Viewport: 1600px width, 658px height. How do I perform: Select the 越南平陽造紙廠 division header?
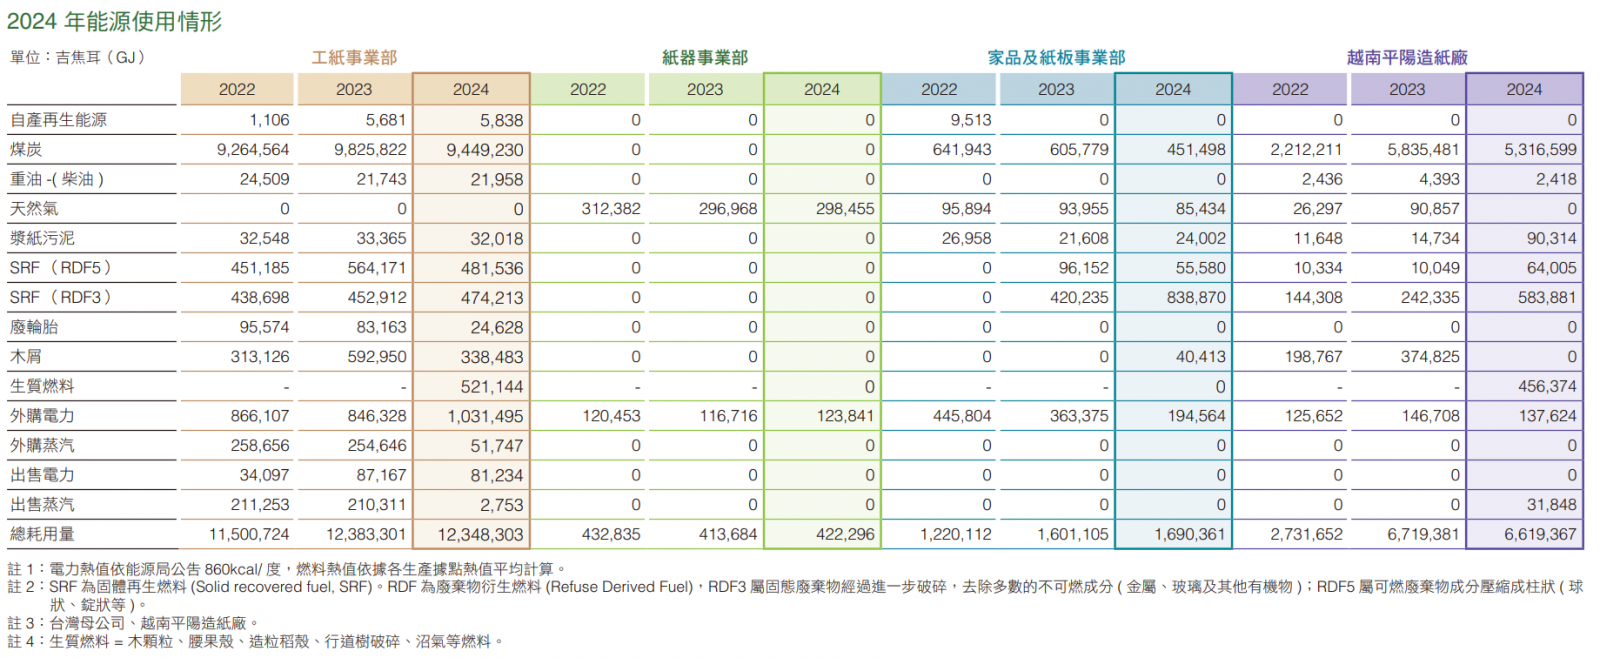tap(1407, 58)
